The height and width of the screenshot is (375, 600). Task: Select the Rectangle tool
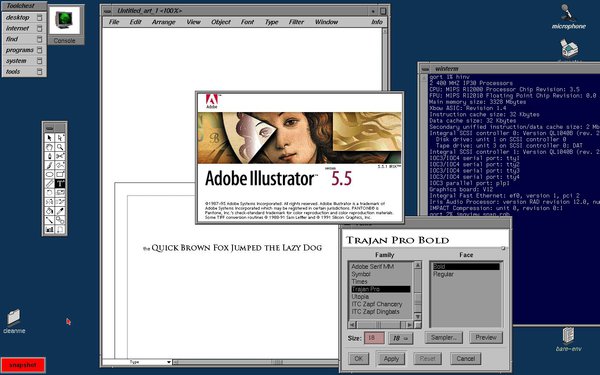coord(60,174)
